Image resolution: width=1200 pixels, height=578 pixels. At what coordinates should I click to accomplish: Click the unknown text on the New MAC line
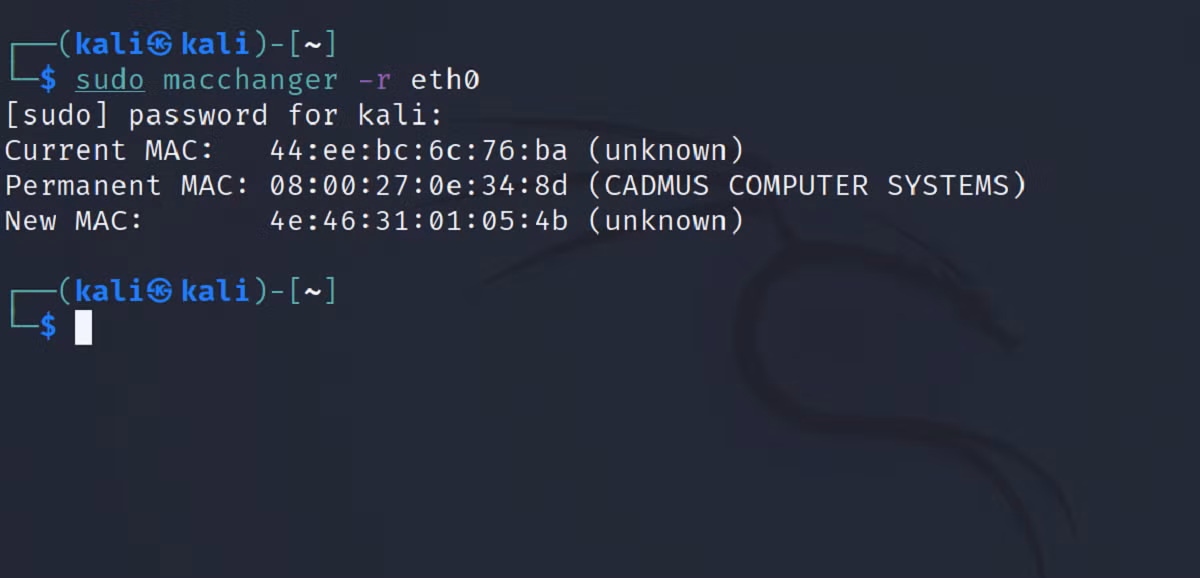click(666, 221)
